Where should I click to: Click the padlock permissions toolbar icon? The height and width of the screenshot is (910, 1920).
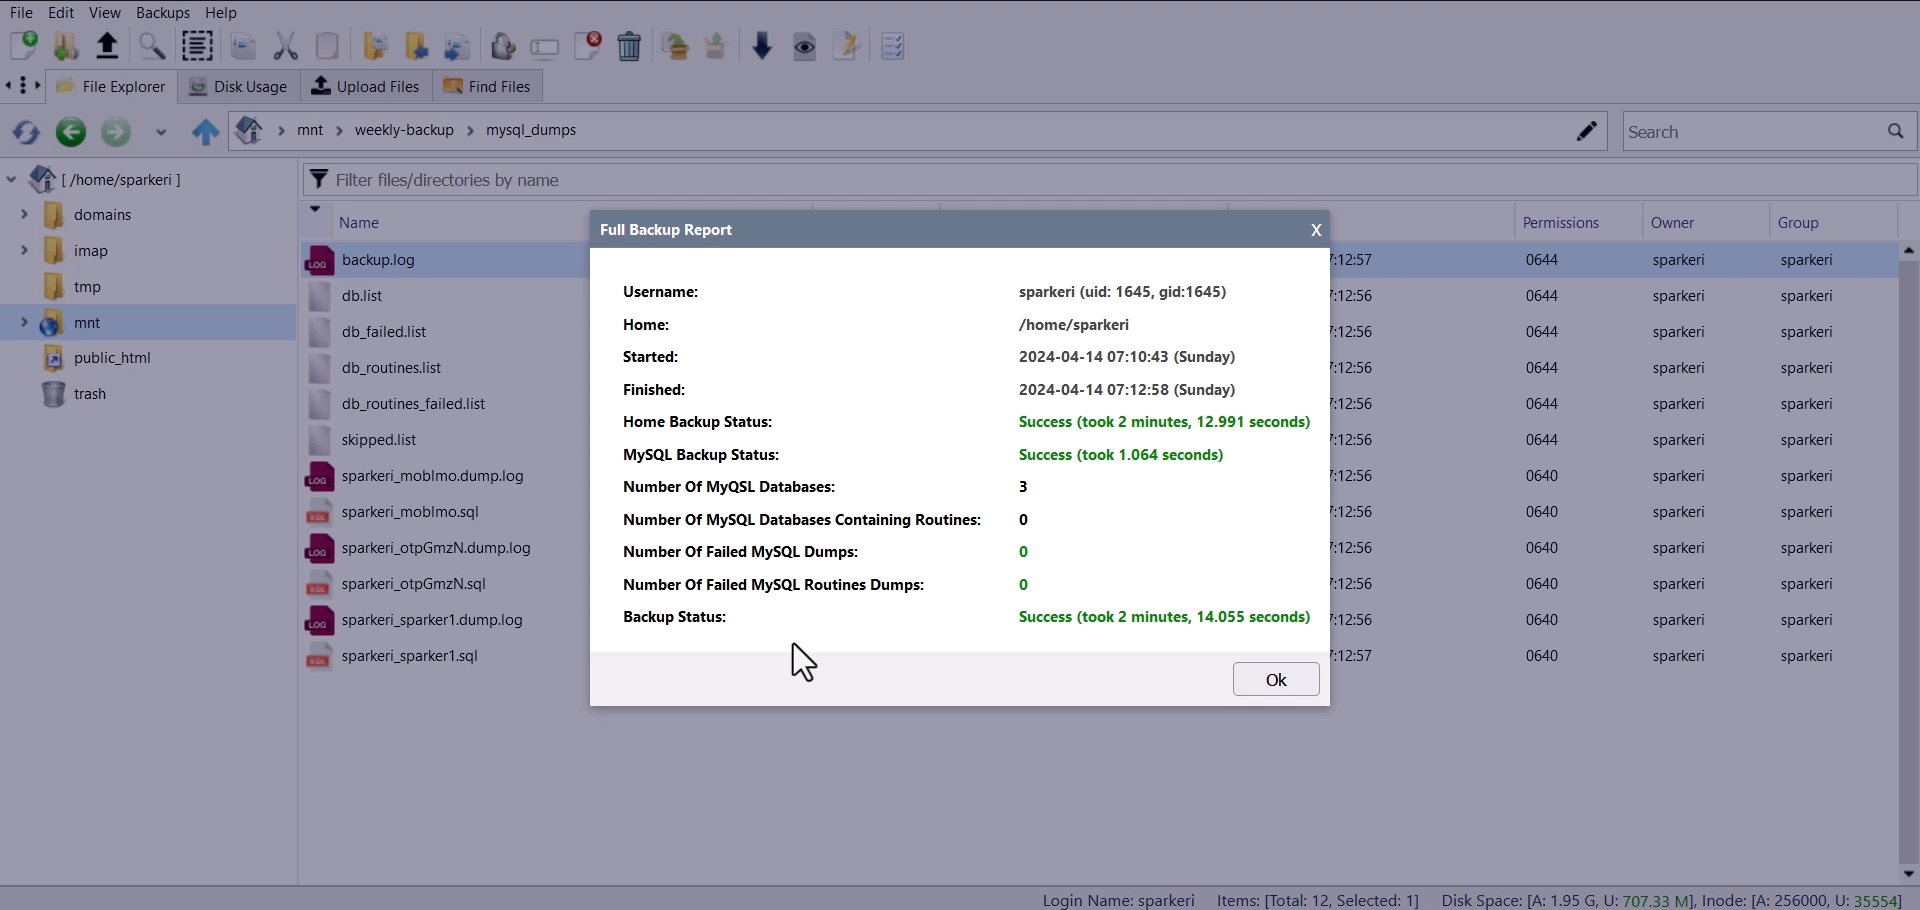504,46
